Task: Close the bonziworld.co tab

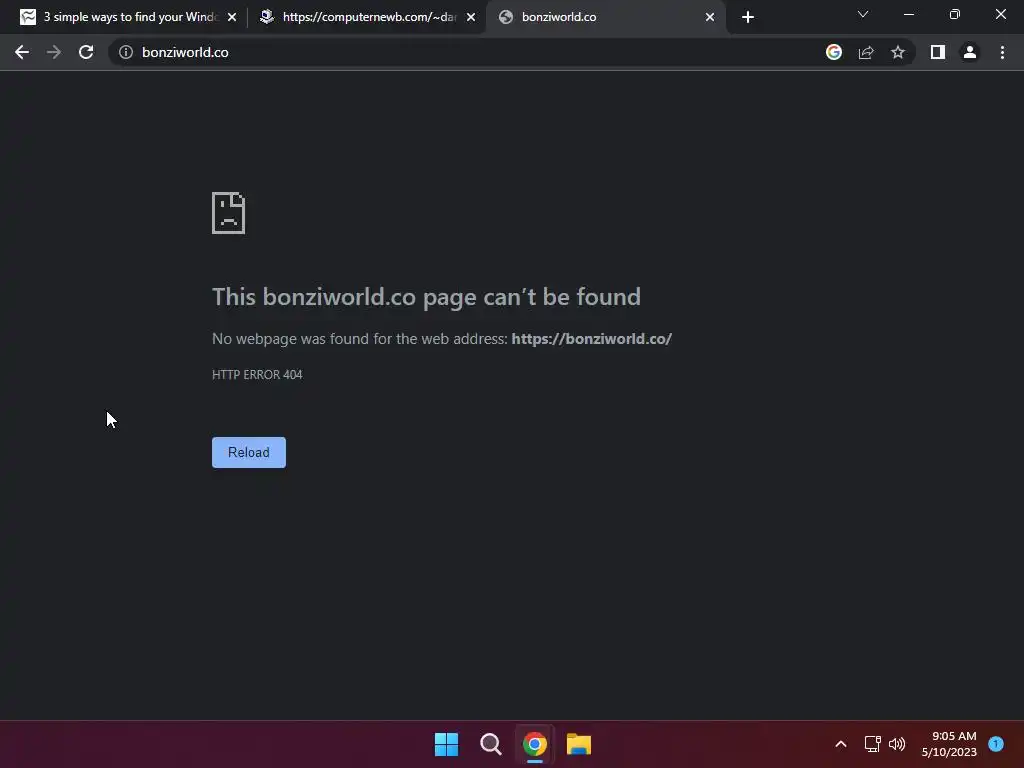Action: (710, 17)
